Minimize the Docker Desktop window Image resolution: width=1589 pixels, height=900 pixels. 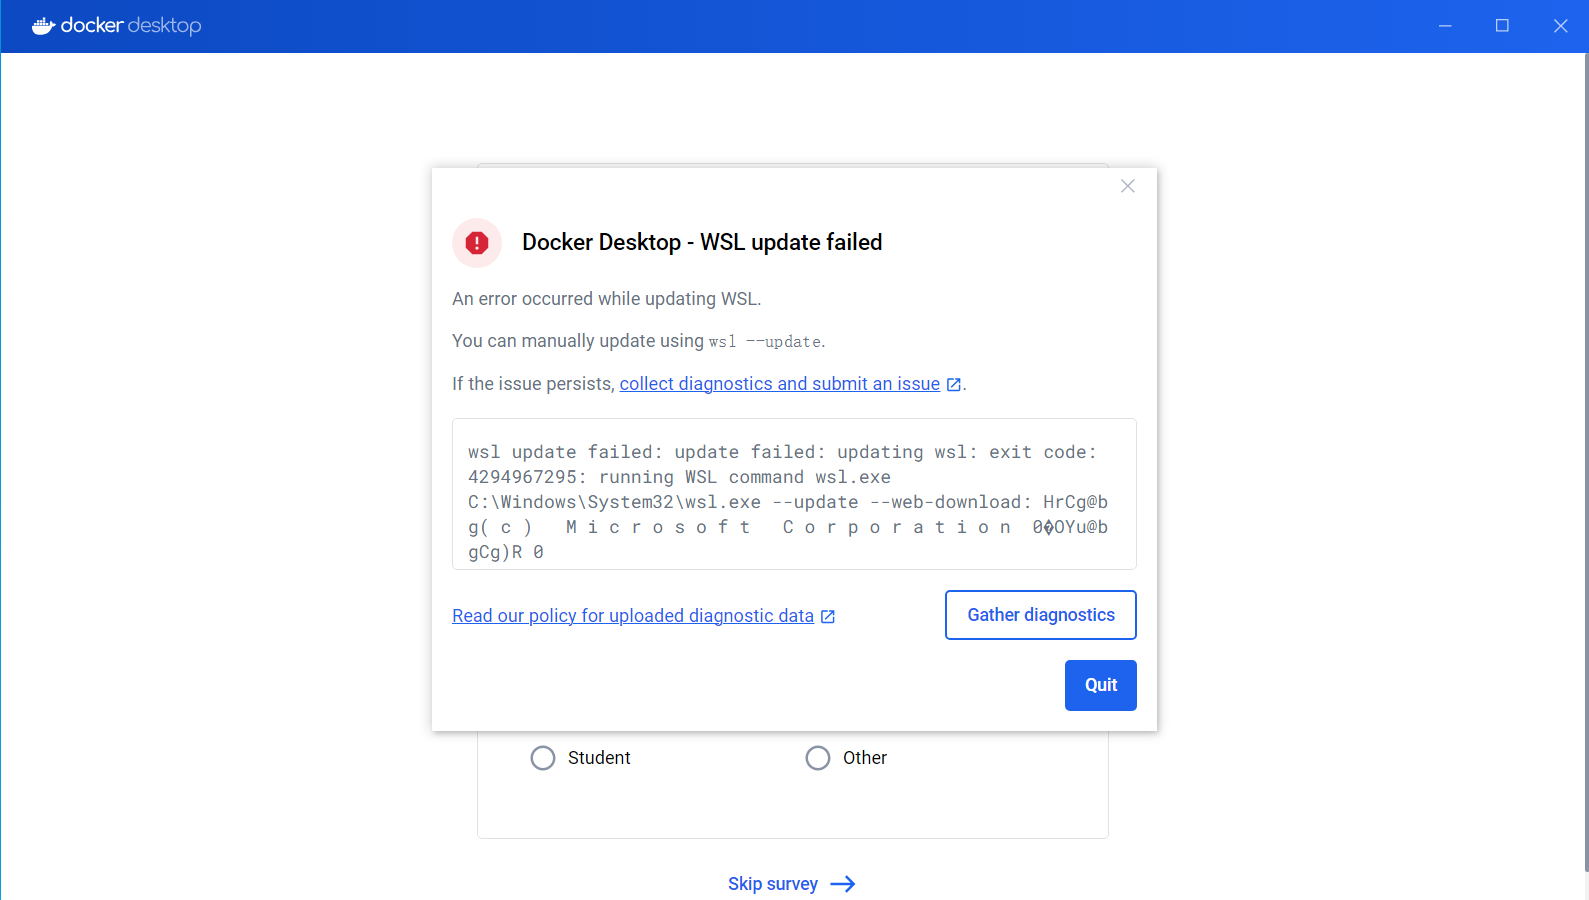1445,26
